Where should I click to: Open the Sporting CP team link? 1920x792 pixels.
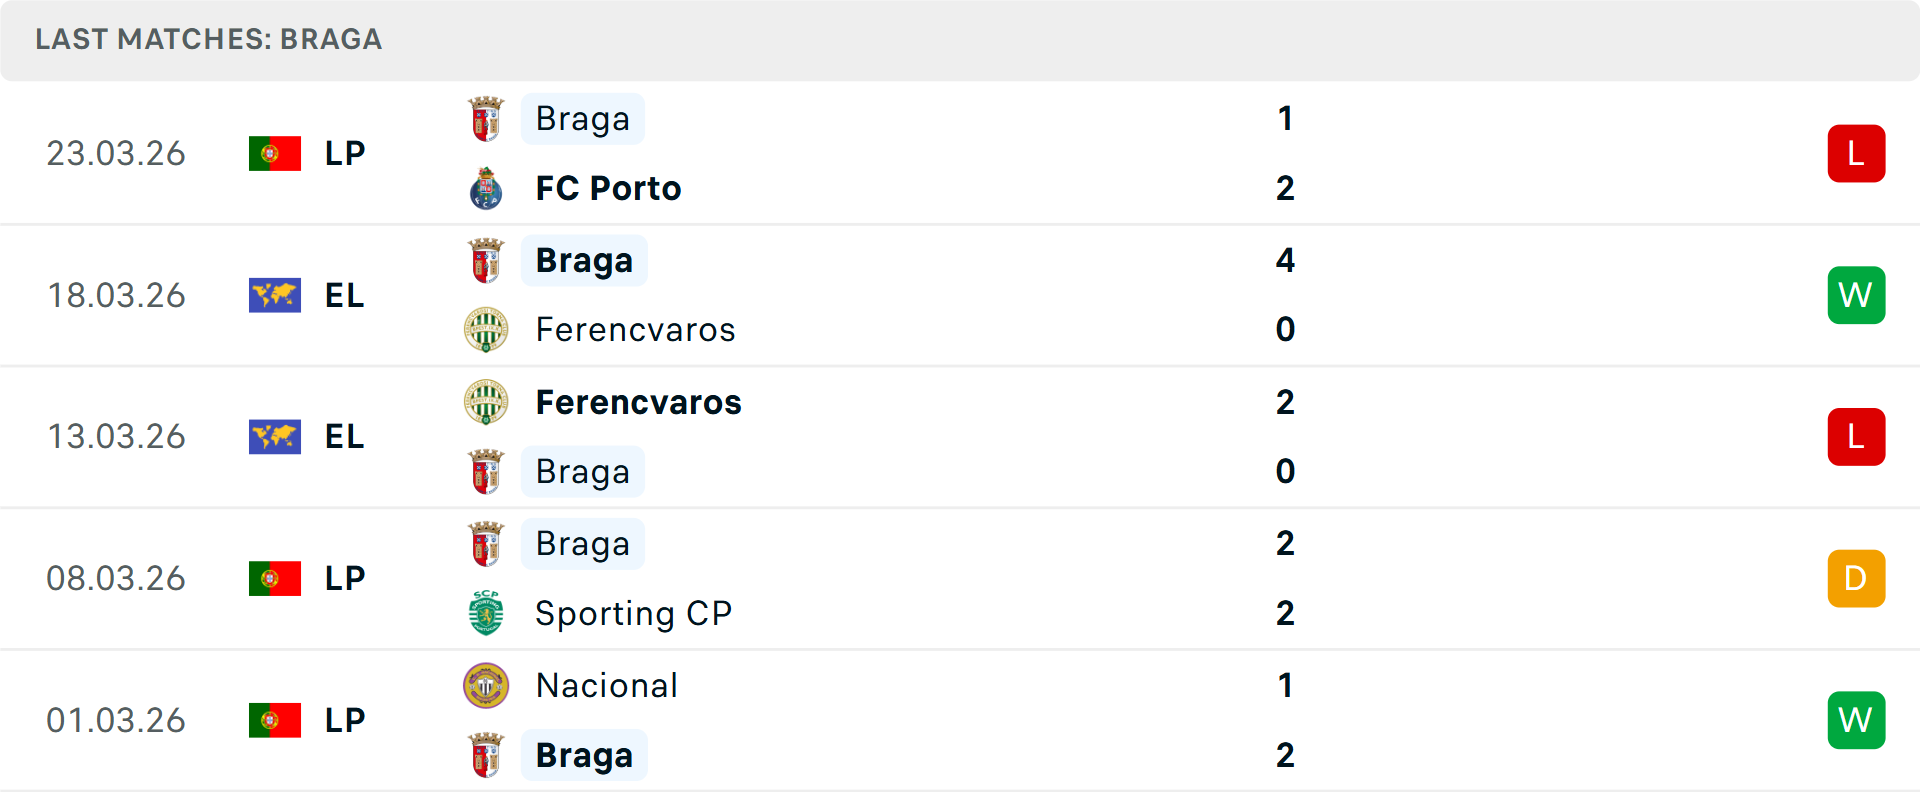pyautogui.click(x=633, y=613)
